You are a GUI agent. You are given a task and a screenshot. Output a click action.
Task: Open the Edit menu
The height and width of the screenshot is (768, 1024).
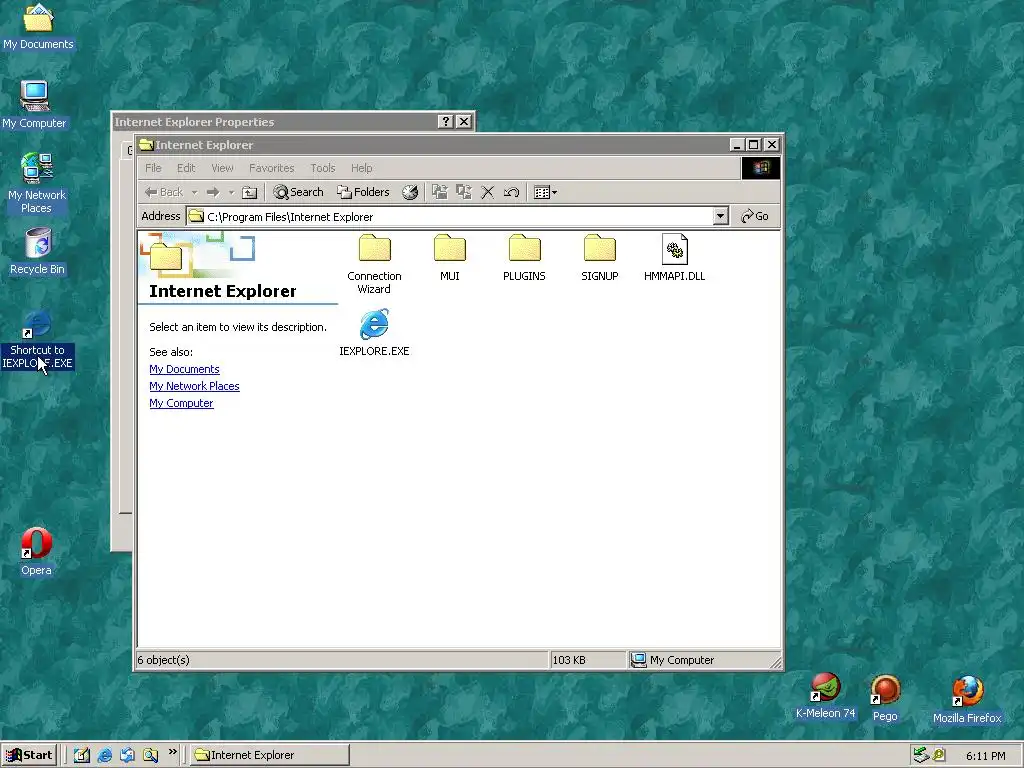coord(186,168)
